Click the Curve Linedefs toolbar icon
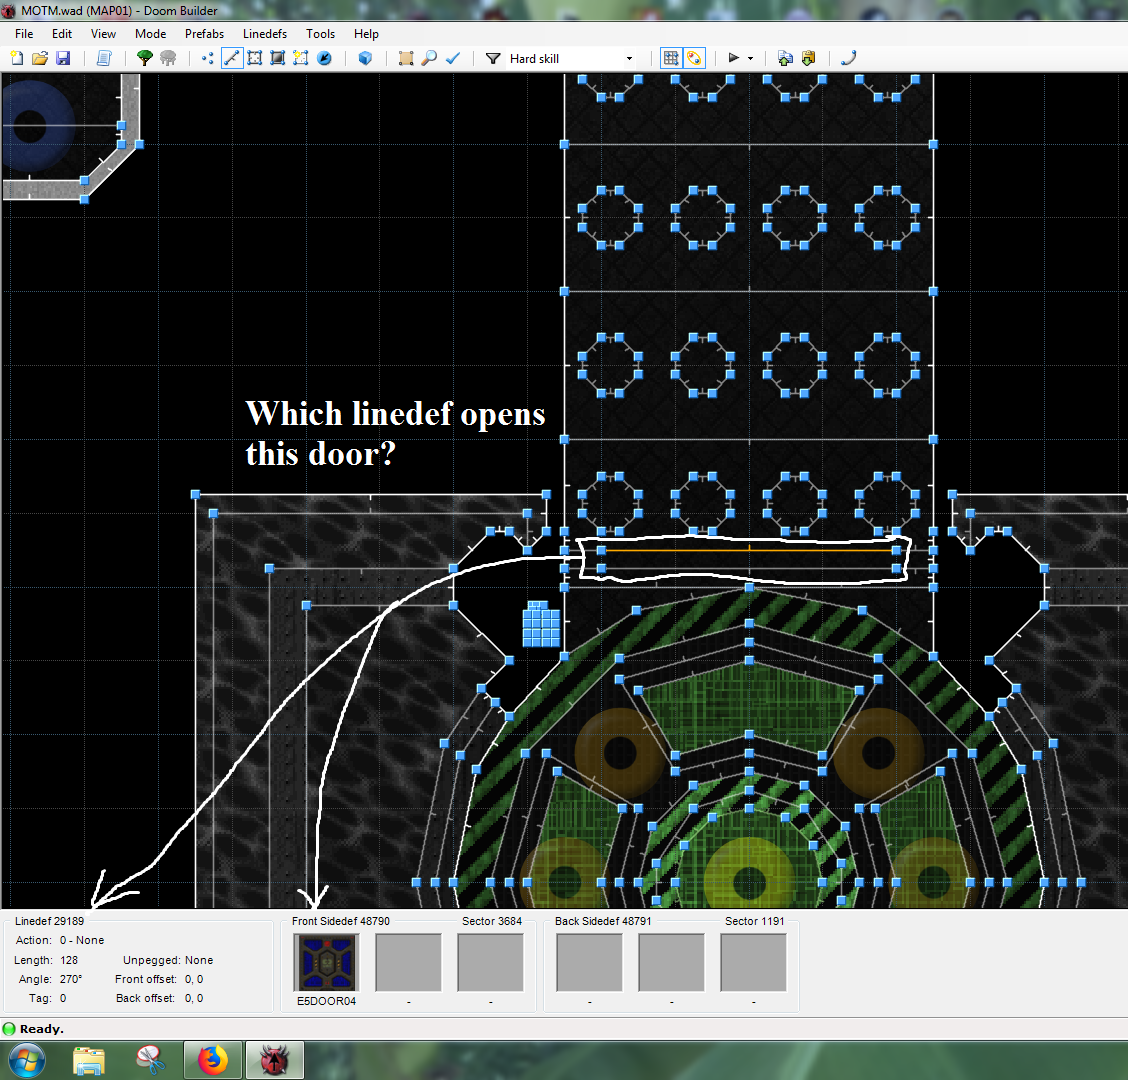 (849, 58)
